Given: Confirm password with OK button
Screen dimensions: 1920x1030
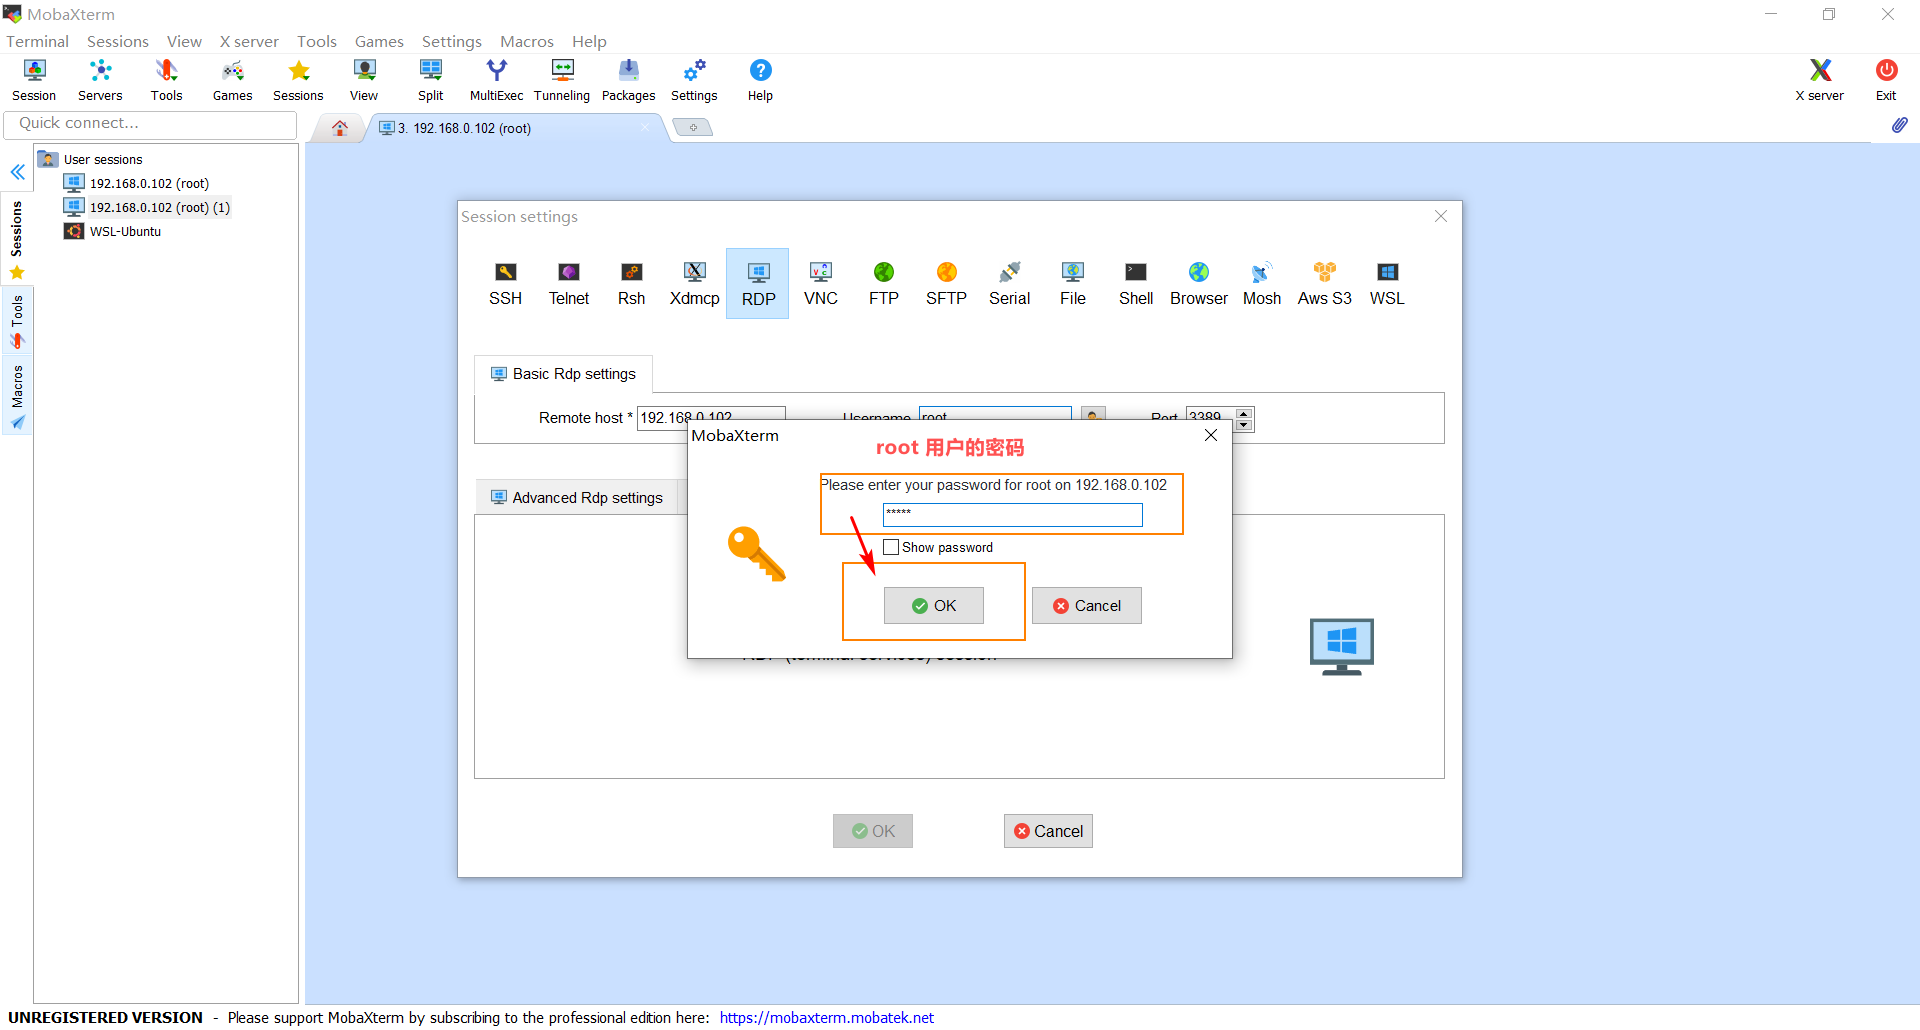Looking at the screenshot, I should (933, 605).
